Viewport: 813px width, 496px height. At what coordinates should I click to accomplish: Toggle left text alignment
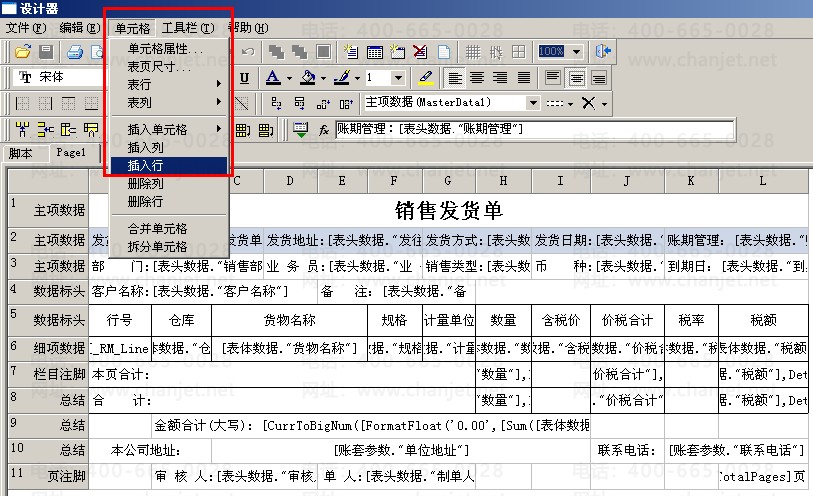(x=455, y=78)
